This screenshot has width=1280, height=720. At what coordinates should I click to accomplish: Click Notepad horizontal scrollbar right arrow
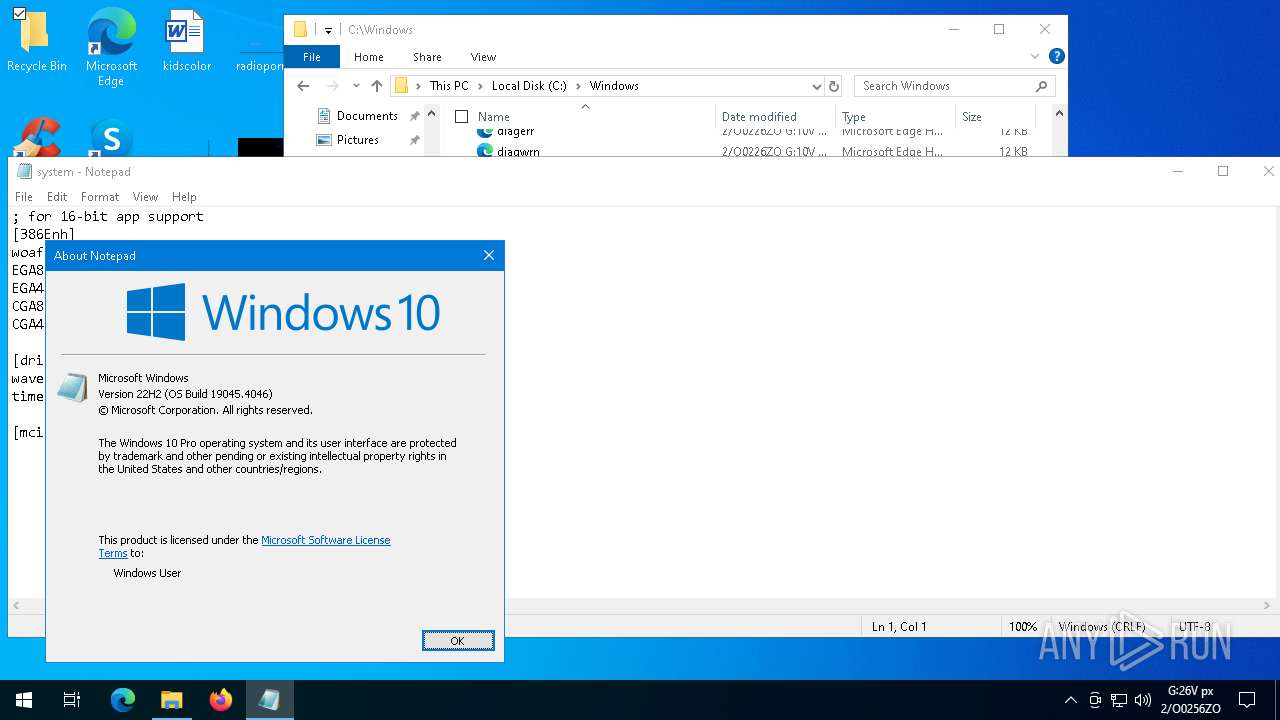pos(1268,606)
